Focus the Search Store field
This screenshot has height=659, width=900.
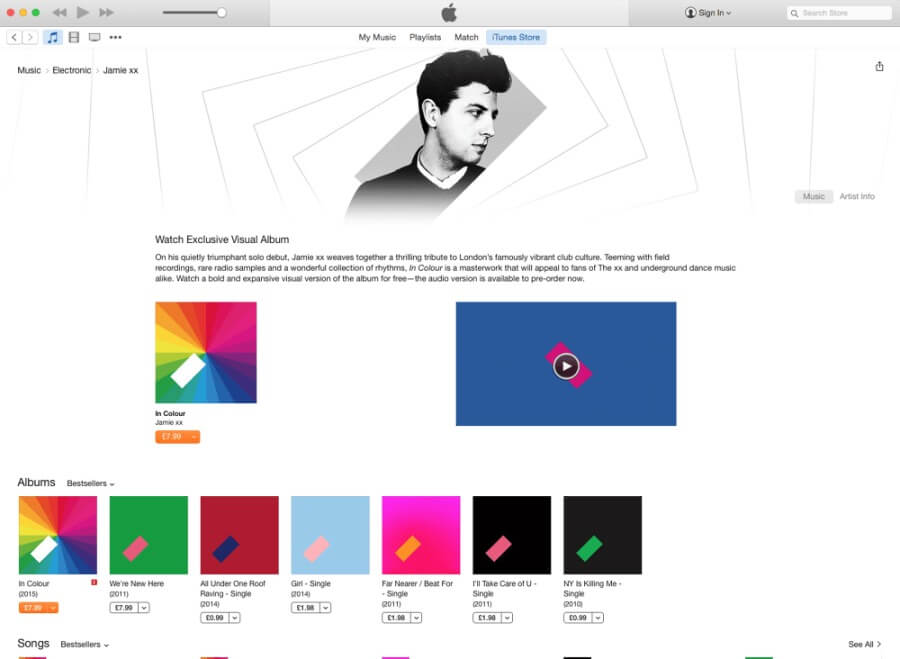click(839, 13)
